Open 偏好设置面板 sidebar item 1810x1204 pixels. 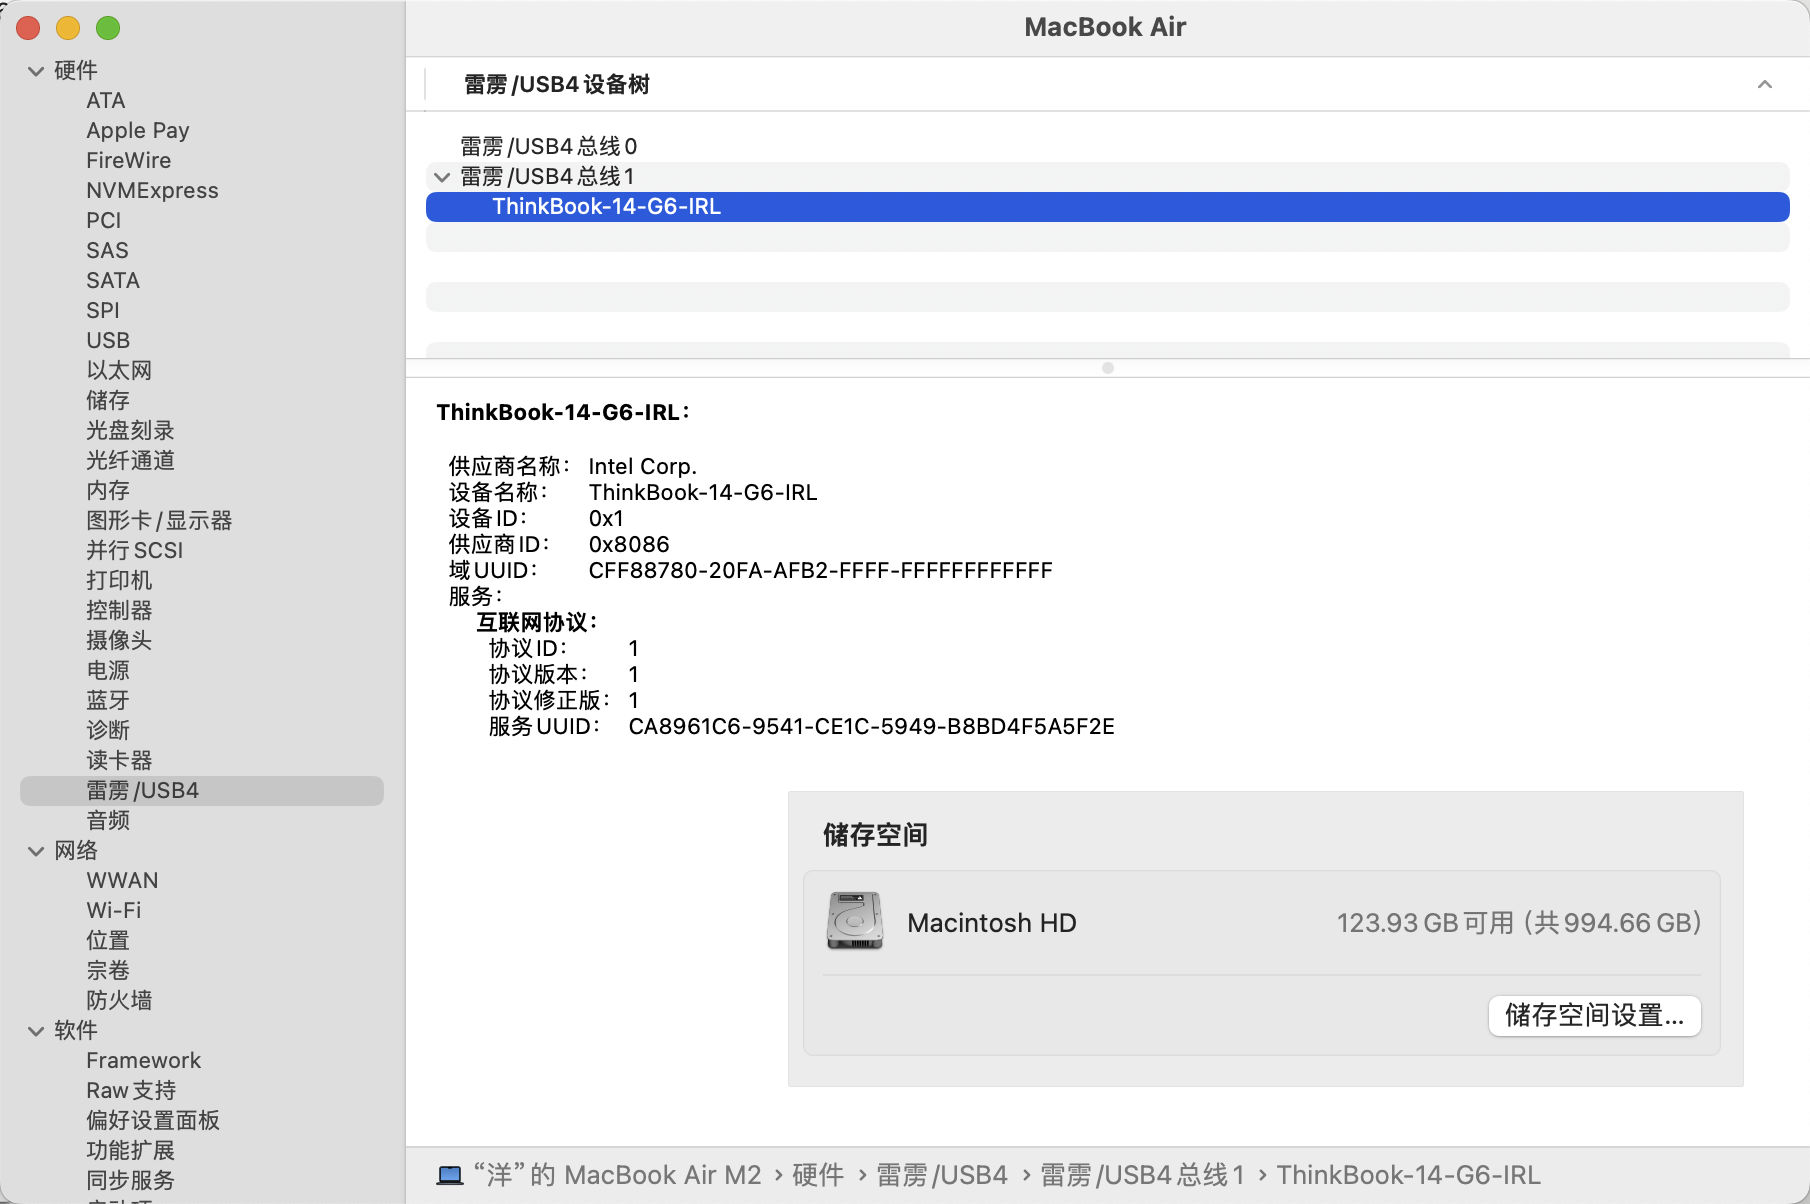153,1121
